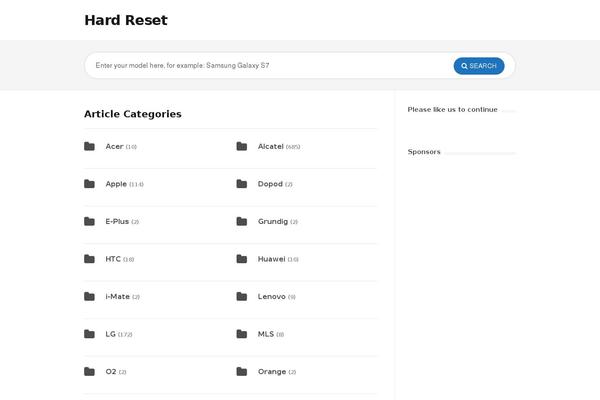Click the Orange folder icon
Screen dimensions: 600x400
241,371
